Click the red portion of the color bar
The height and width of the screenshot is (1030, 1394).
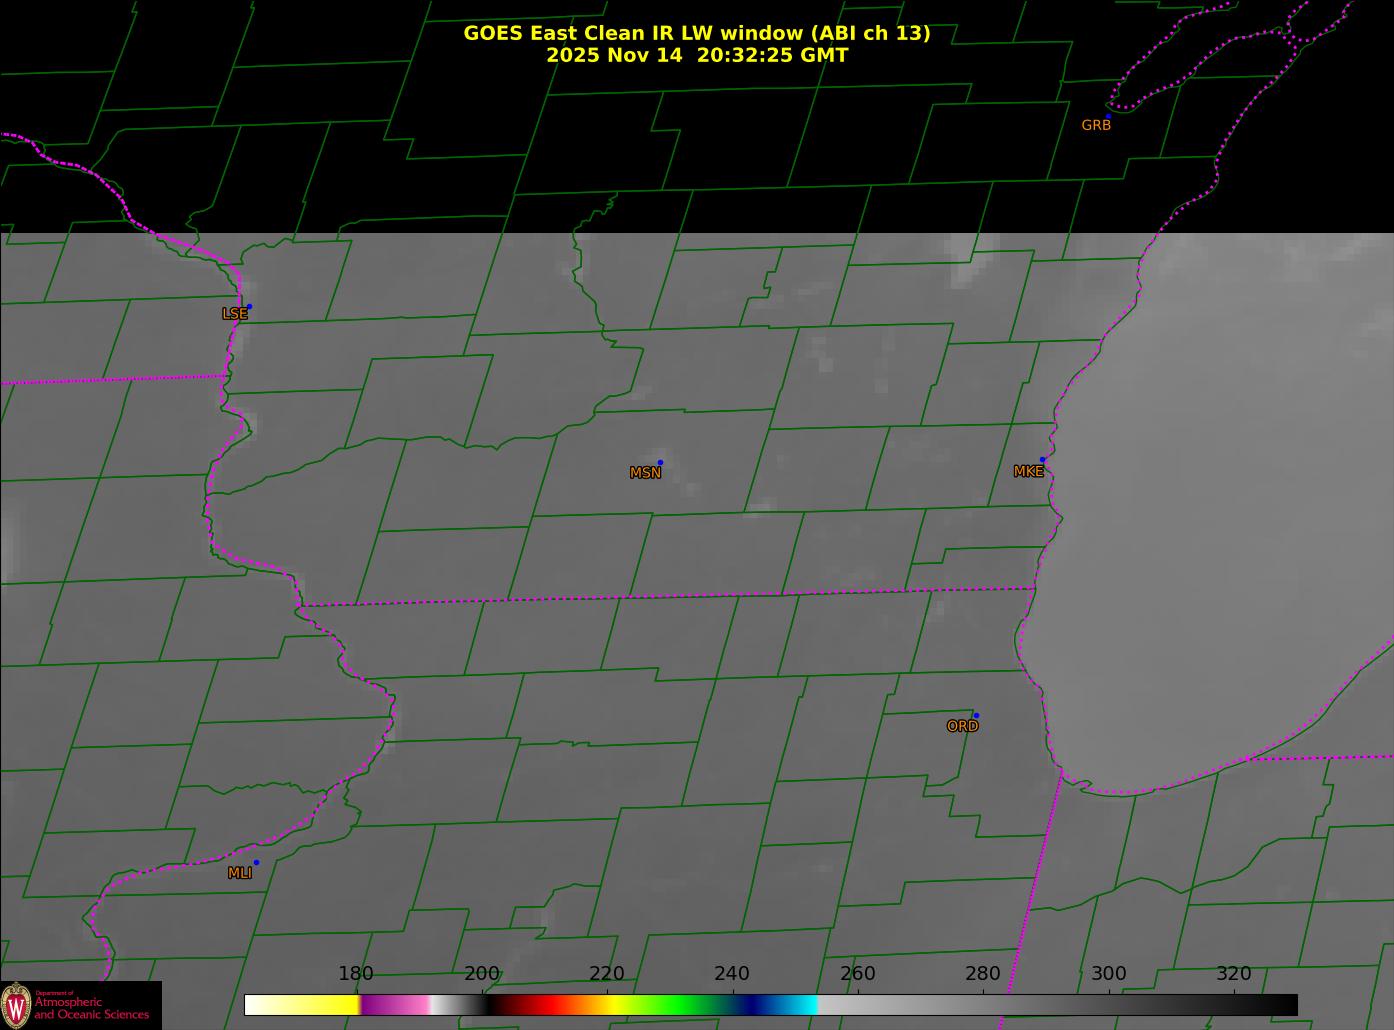pos(545,1005)
